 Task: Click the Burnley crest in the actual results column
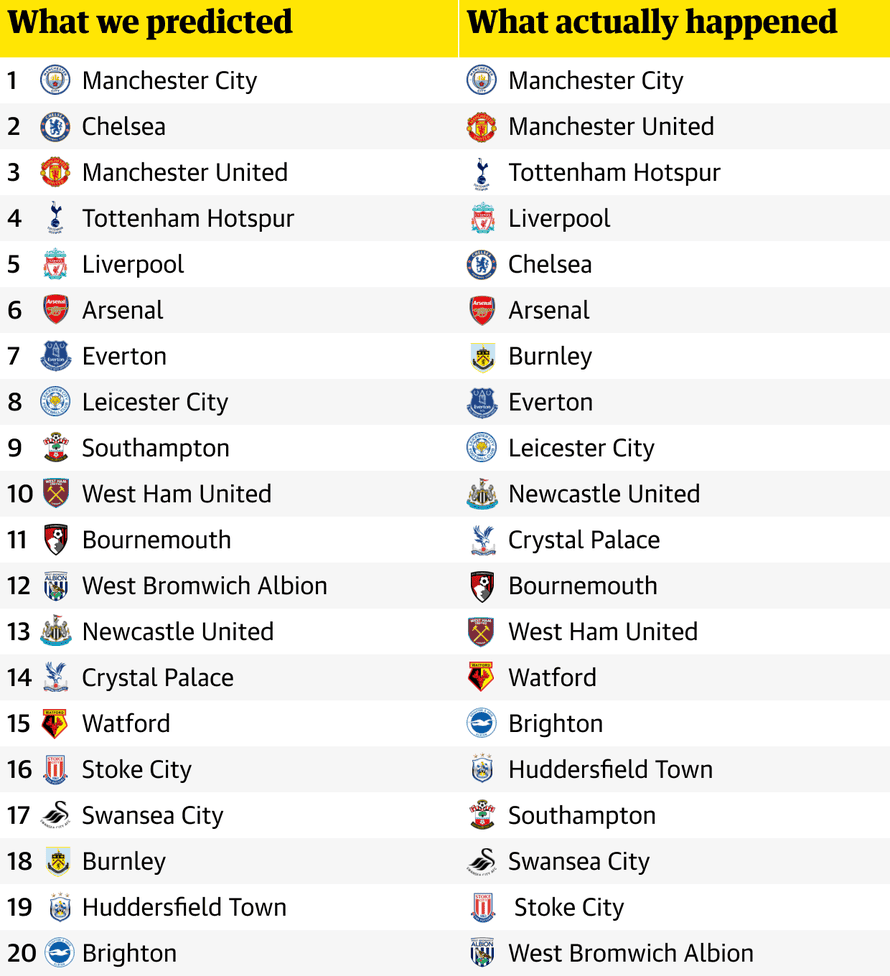482,357
